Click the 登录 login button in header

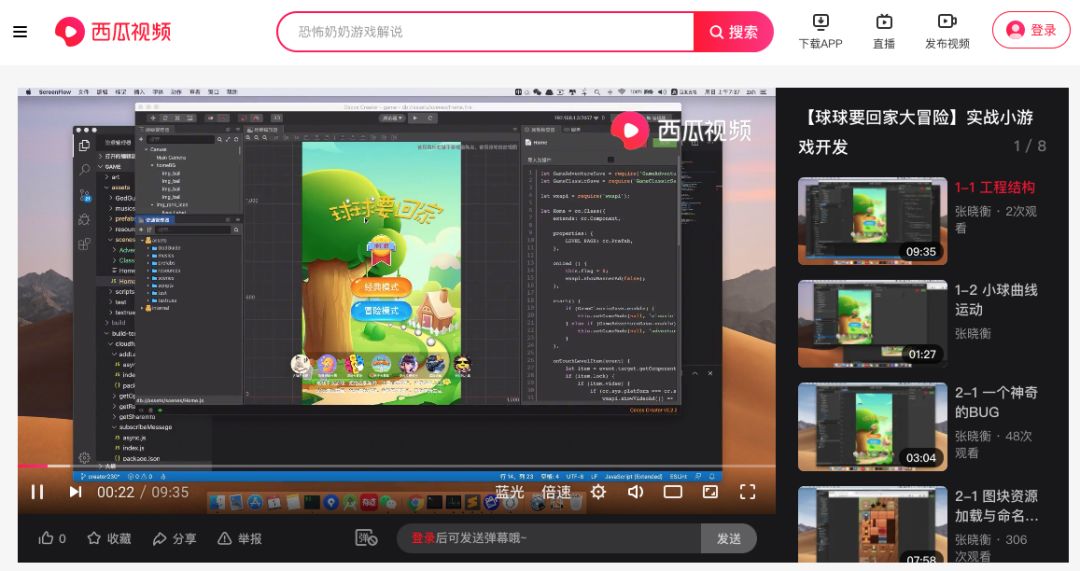click(1031, 30)
